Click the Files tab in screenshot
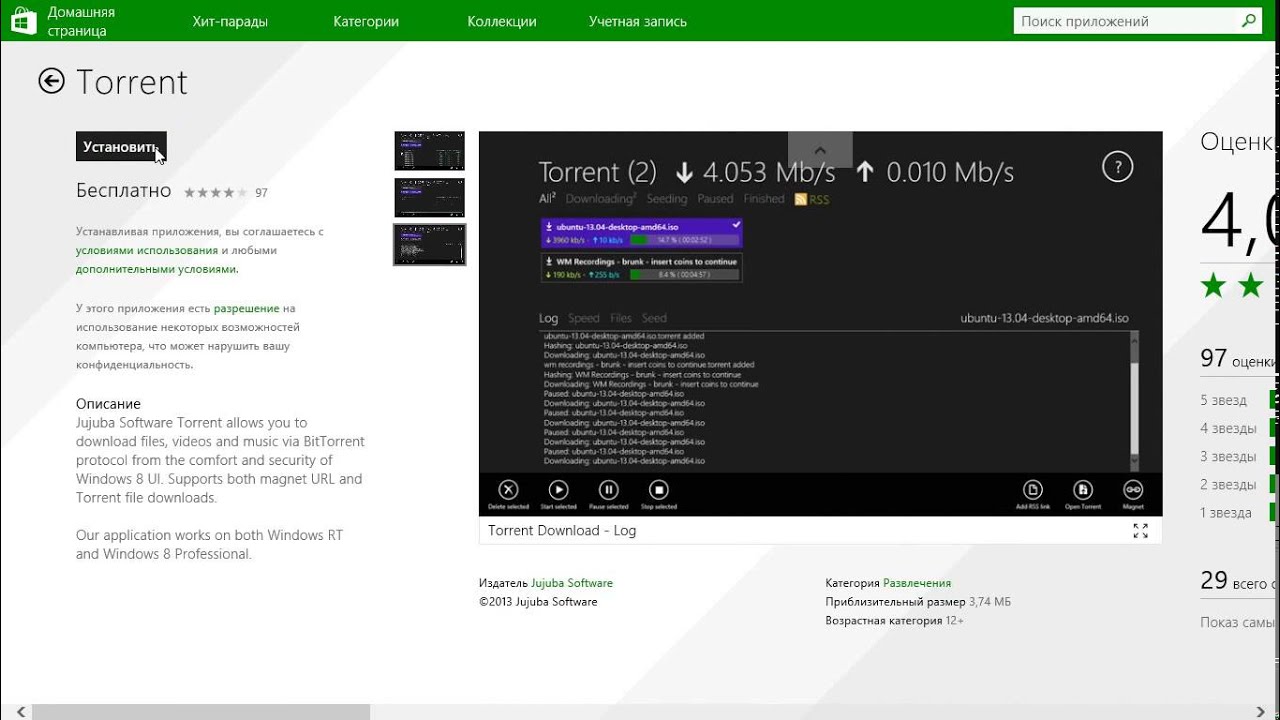This screenshot has width=1280, height=720. tap(621, 319)
